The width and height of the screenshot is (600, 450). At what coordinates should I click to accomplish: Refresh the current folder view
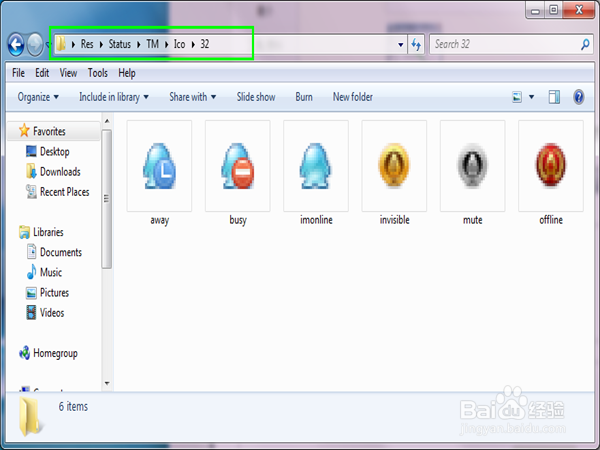(416, 45)
